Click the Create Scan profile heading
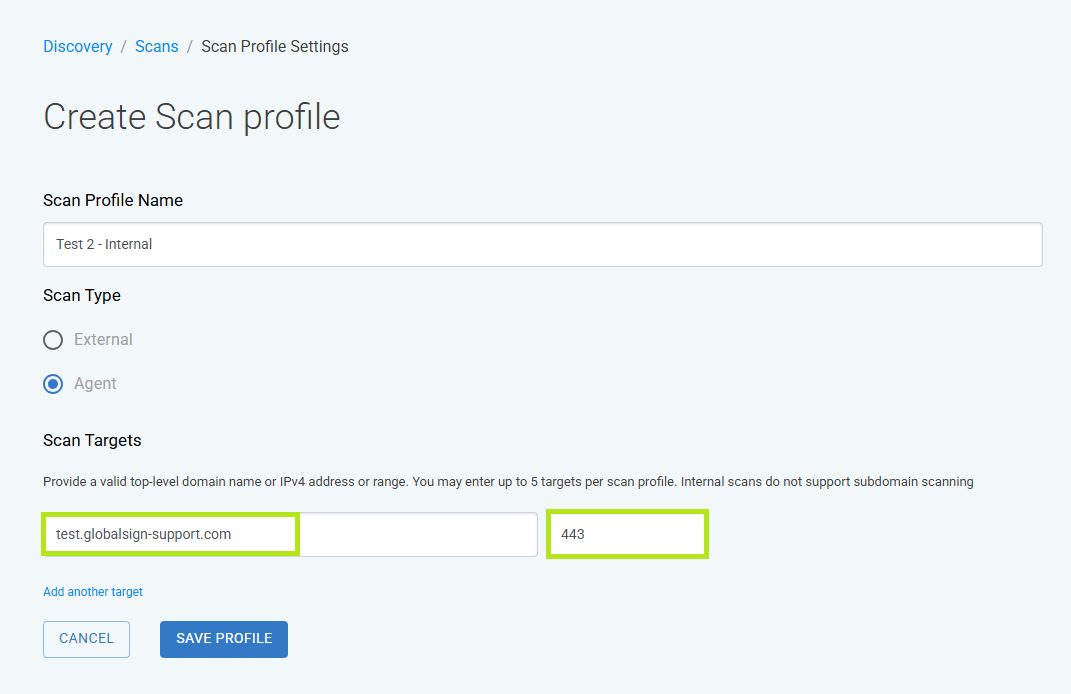 coord(191,117)
